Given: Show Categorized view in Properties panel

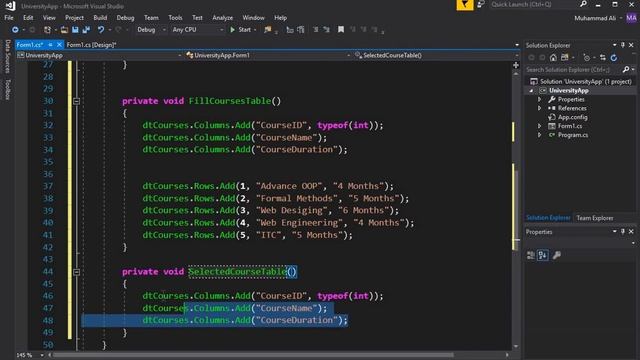Looking at the screenshot, I should pyautogui.click(x=531, y=256).
